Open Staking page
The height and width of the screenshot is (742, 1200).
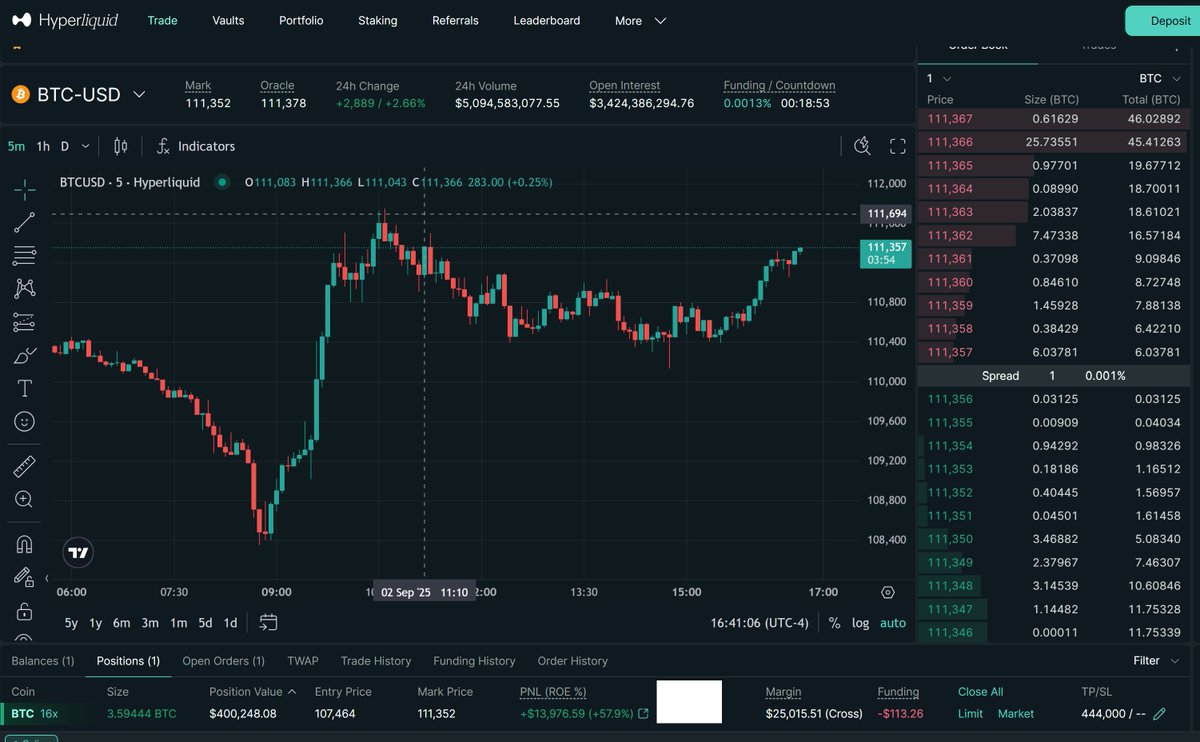377,20
